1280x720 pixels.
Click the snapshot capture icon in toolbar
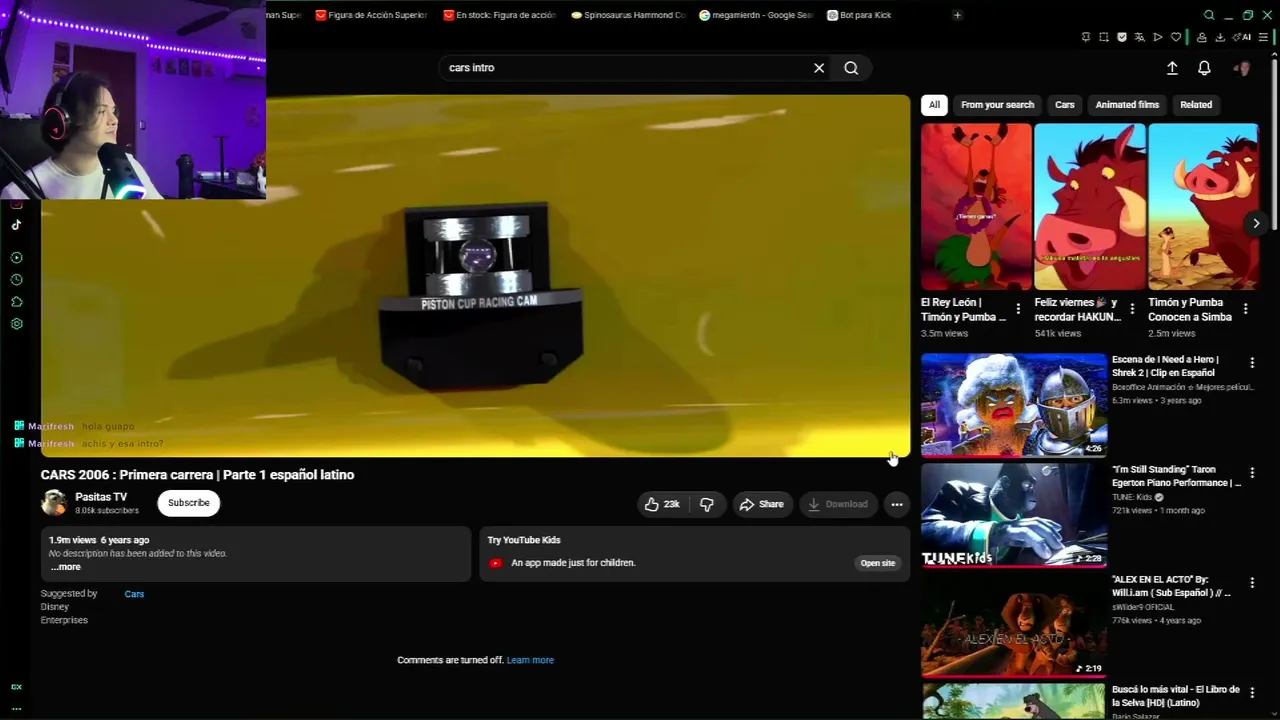[x=1104, y=37]
